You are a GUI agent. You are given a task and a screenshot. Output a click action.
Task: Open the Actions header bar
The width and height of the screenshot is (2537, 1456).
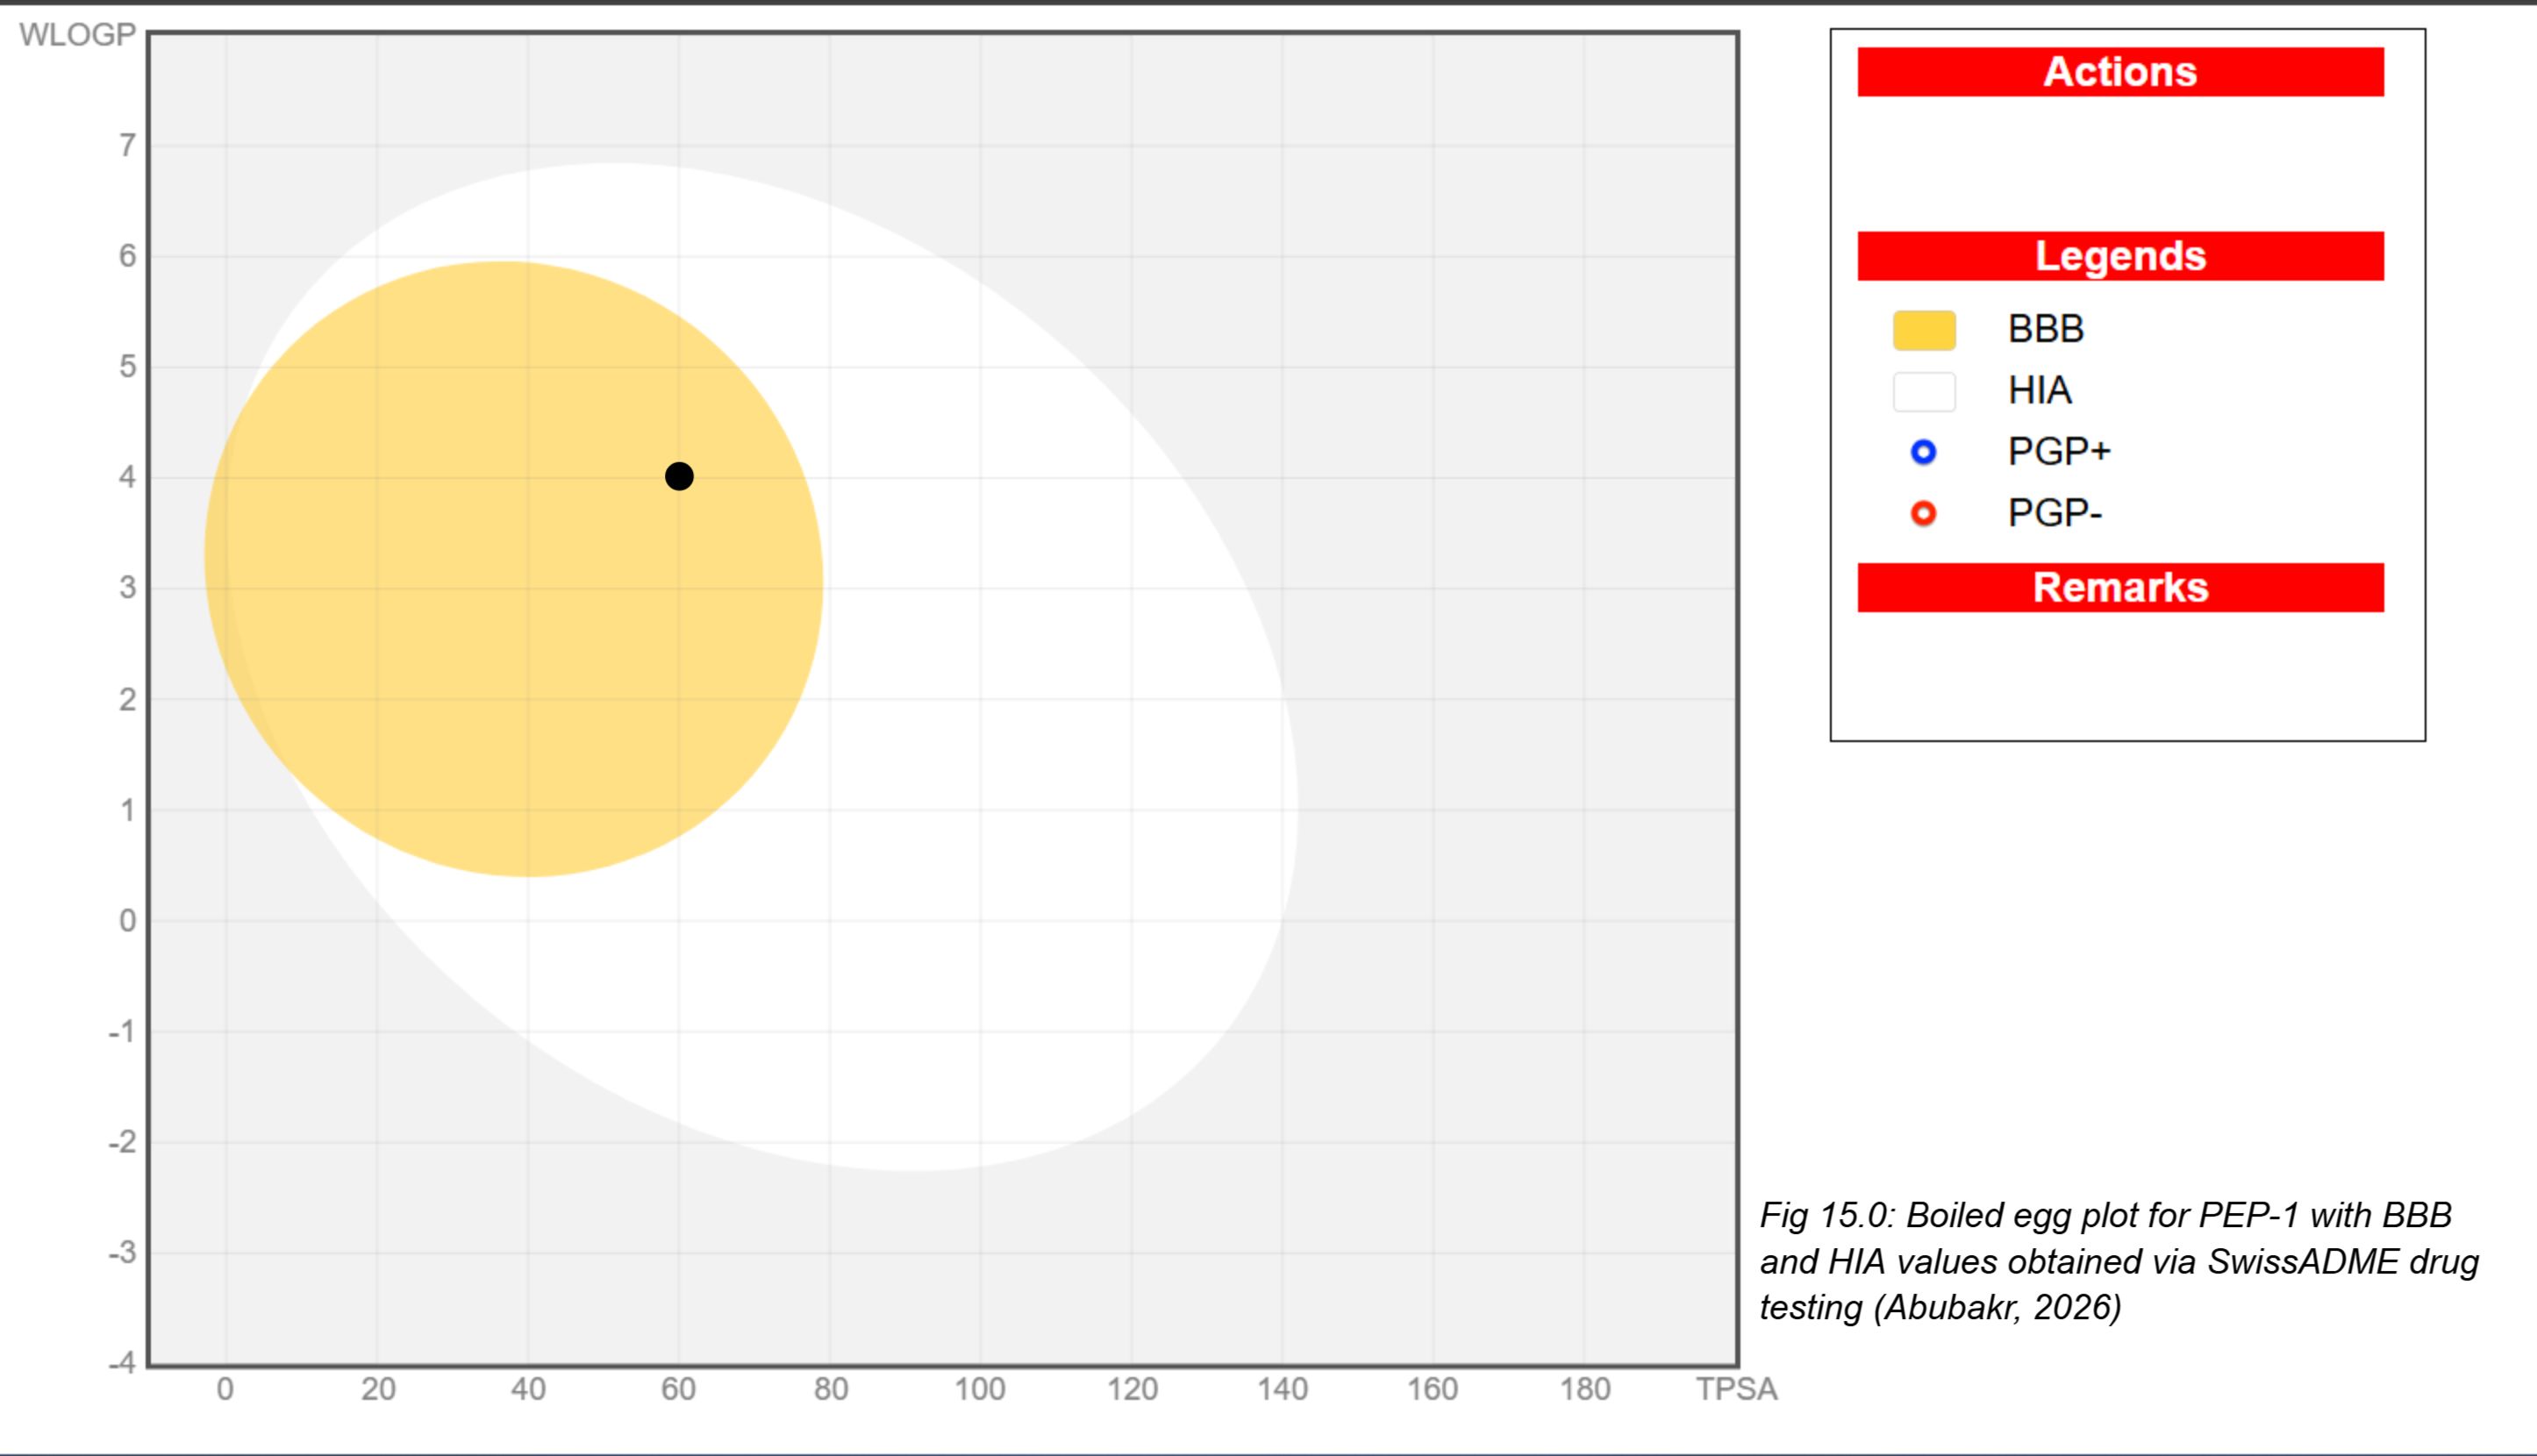click(2120, 72)
